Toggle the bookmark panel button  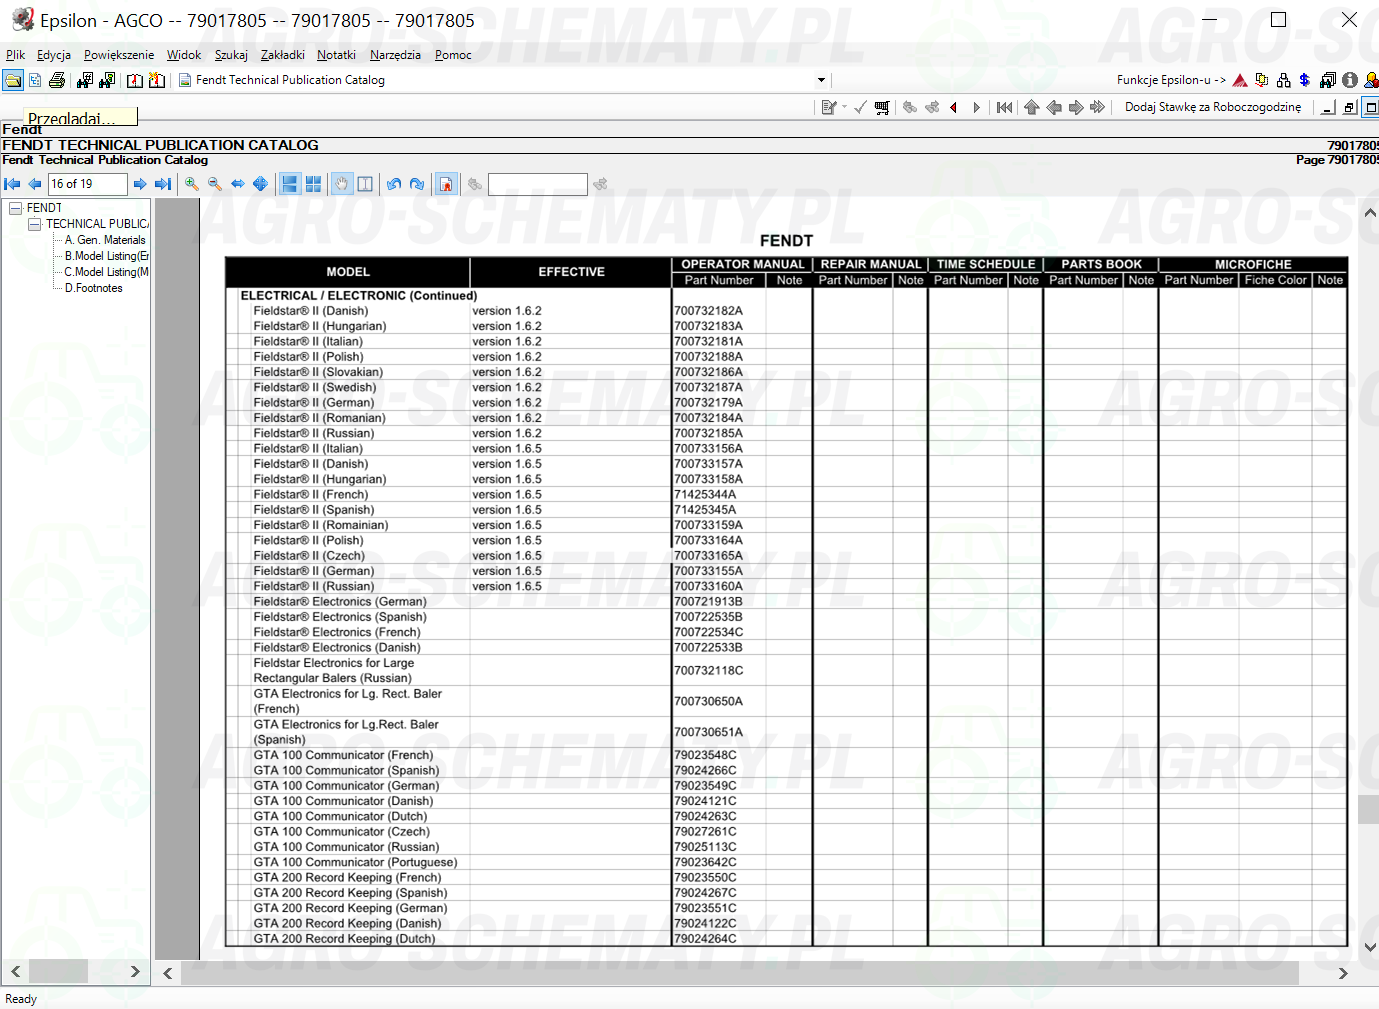pyautogui.click(x=447, y=184)
